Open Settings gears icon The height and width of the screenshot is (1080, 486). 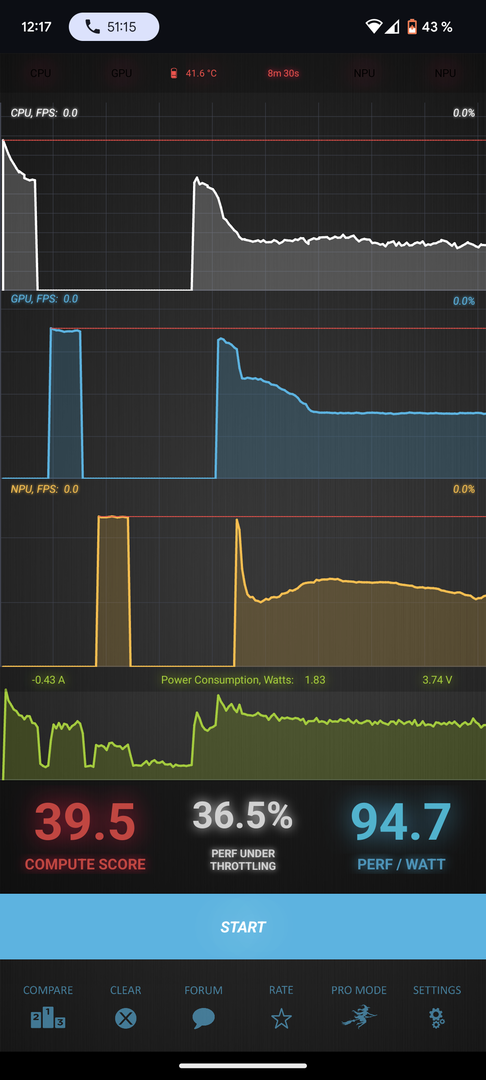pos(437,1018)
